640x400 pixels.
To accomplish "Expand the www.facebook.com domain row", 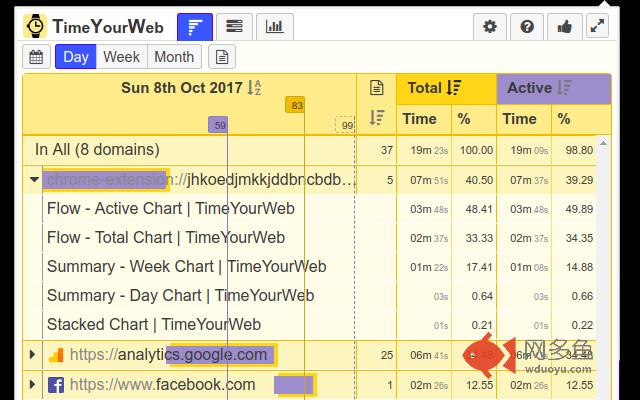I will click(33, 384).
